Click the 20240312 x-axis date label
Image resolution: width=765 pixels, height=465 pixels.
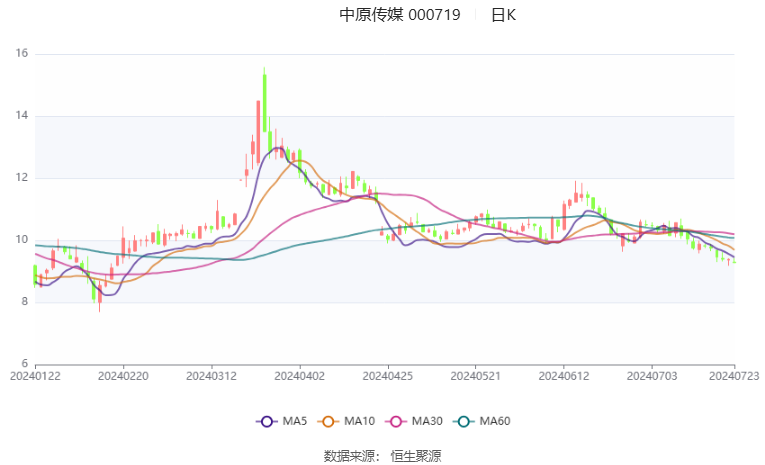click(x=211, y=376)
